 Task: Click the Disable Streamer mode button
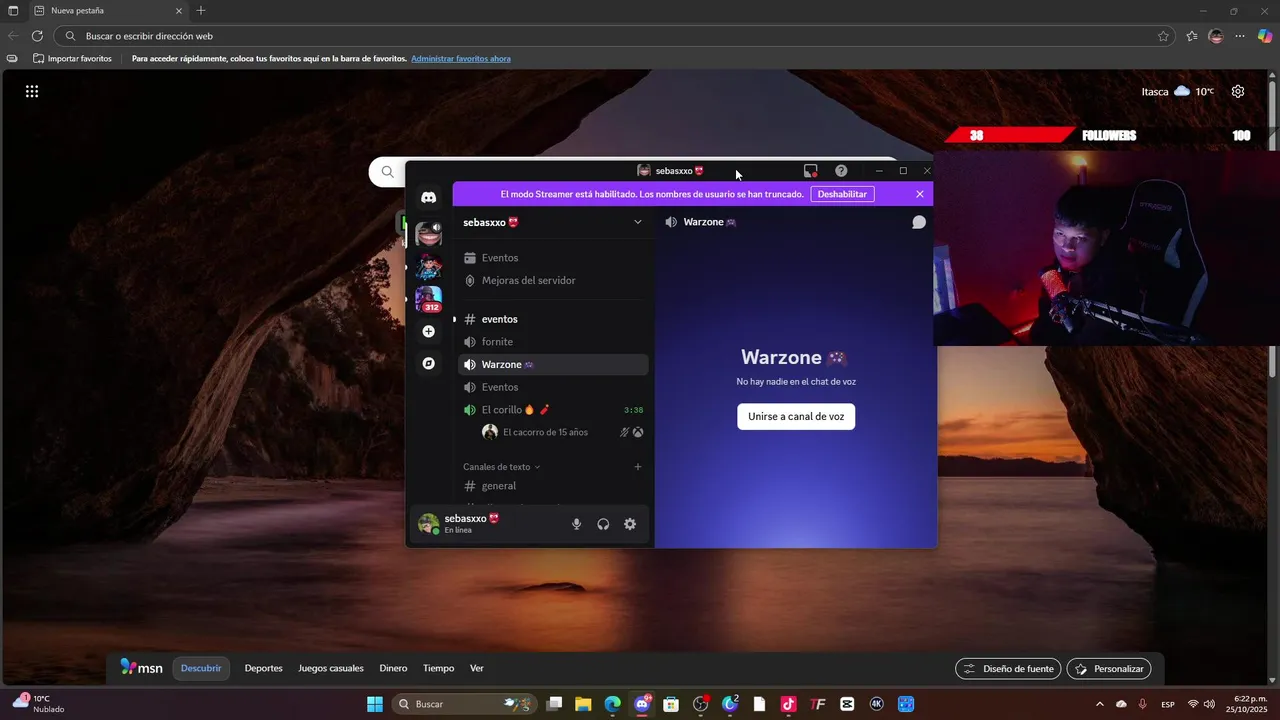click(x=842, y=194)
